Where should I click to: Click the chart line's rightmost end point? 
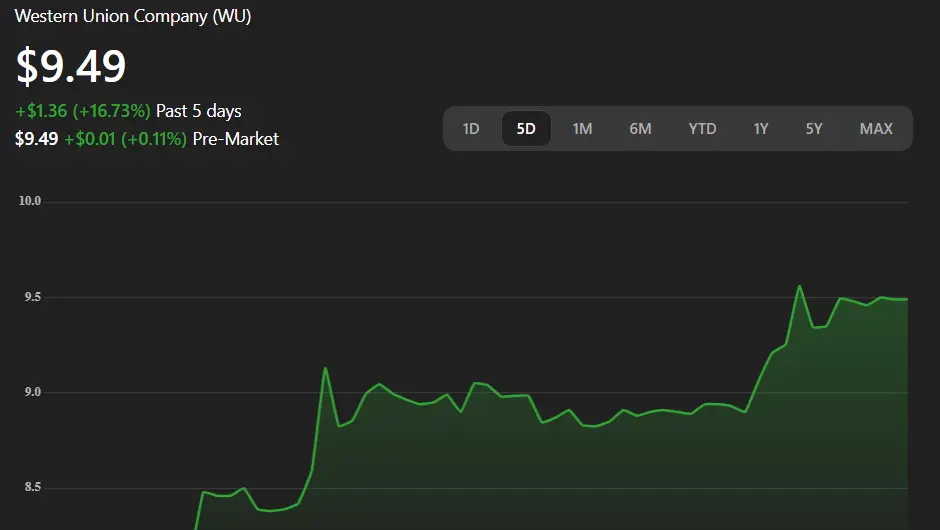pyautogui.click(x=907, y=299)
